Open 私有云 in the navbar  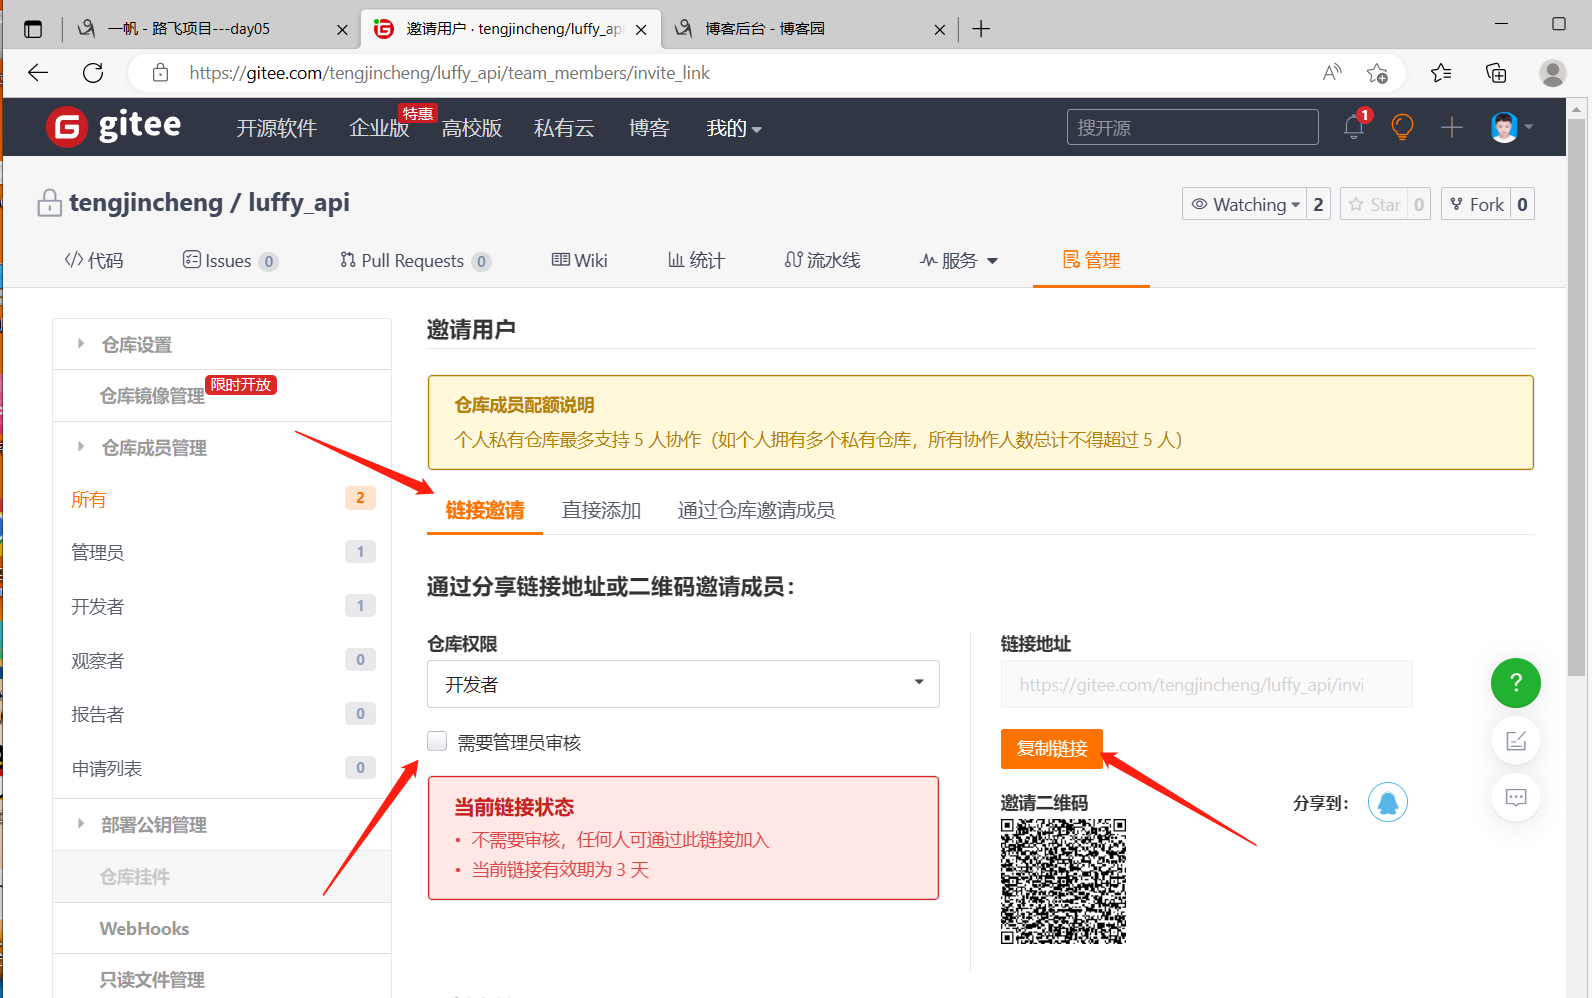(564, 128)
